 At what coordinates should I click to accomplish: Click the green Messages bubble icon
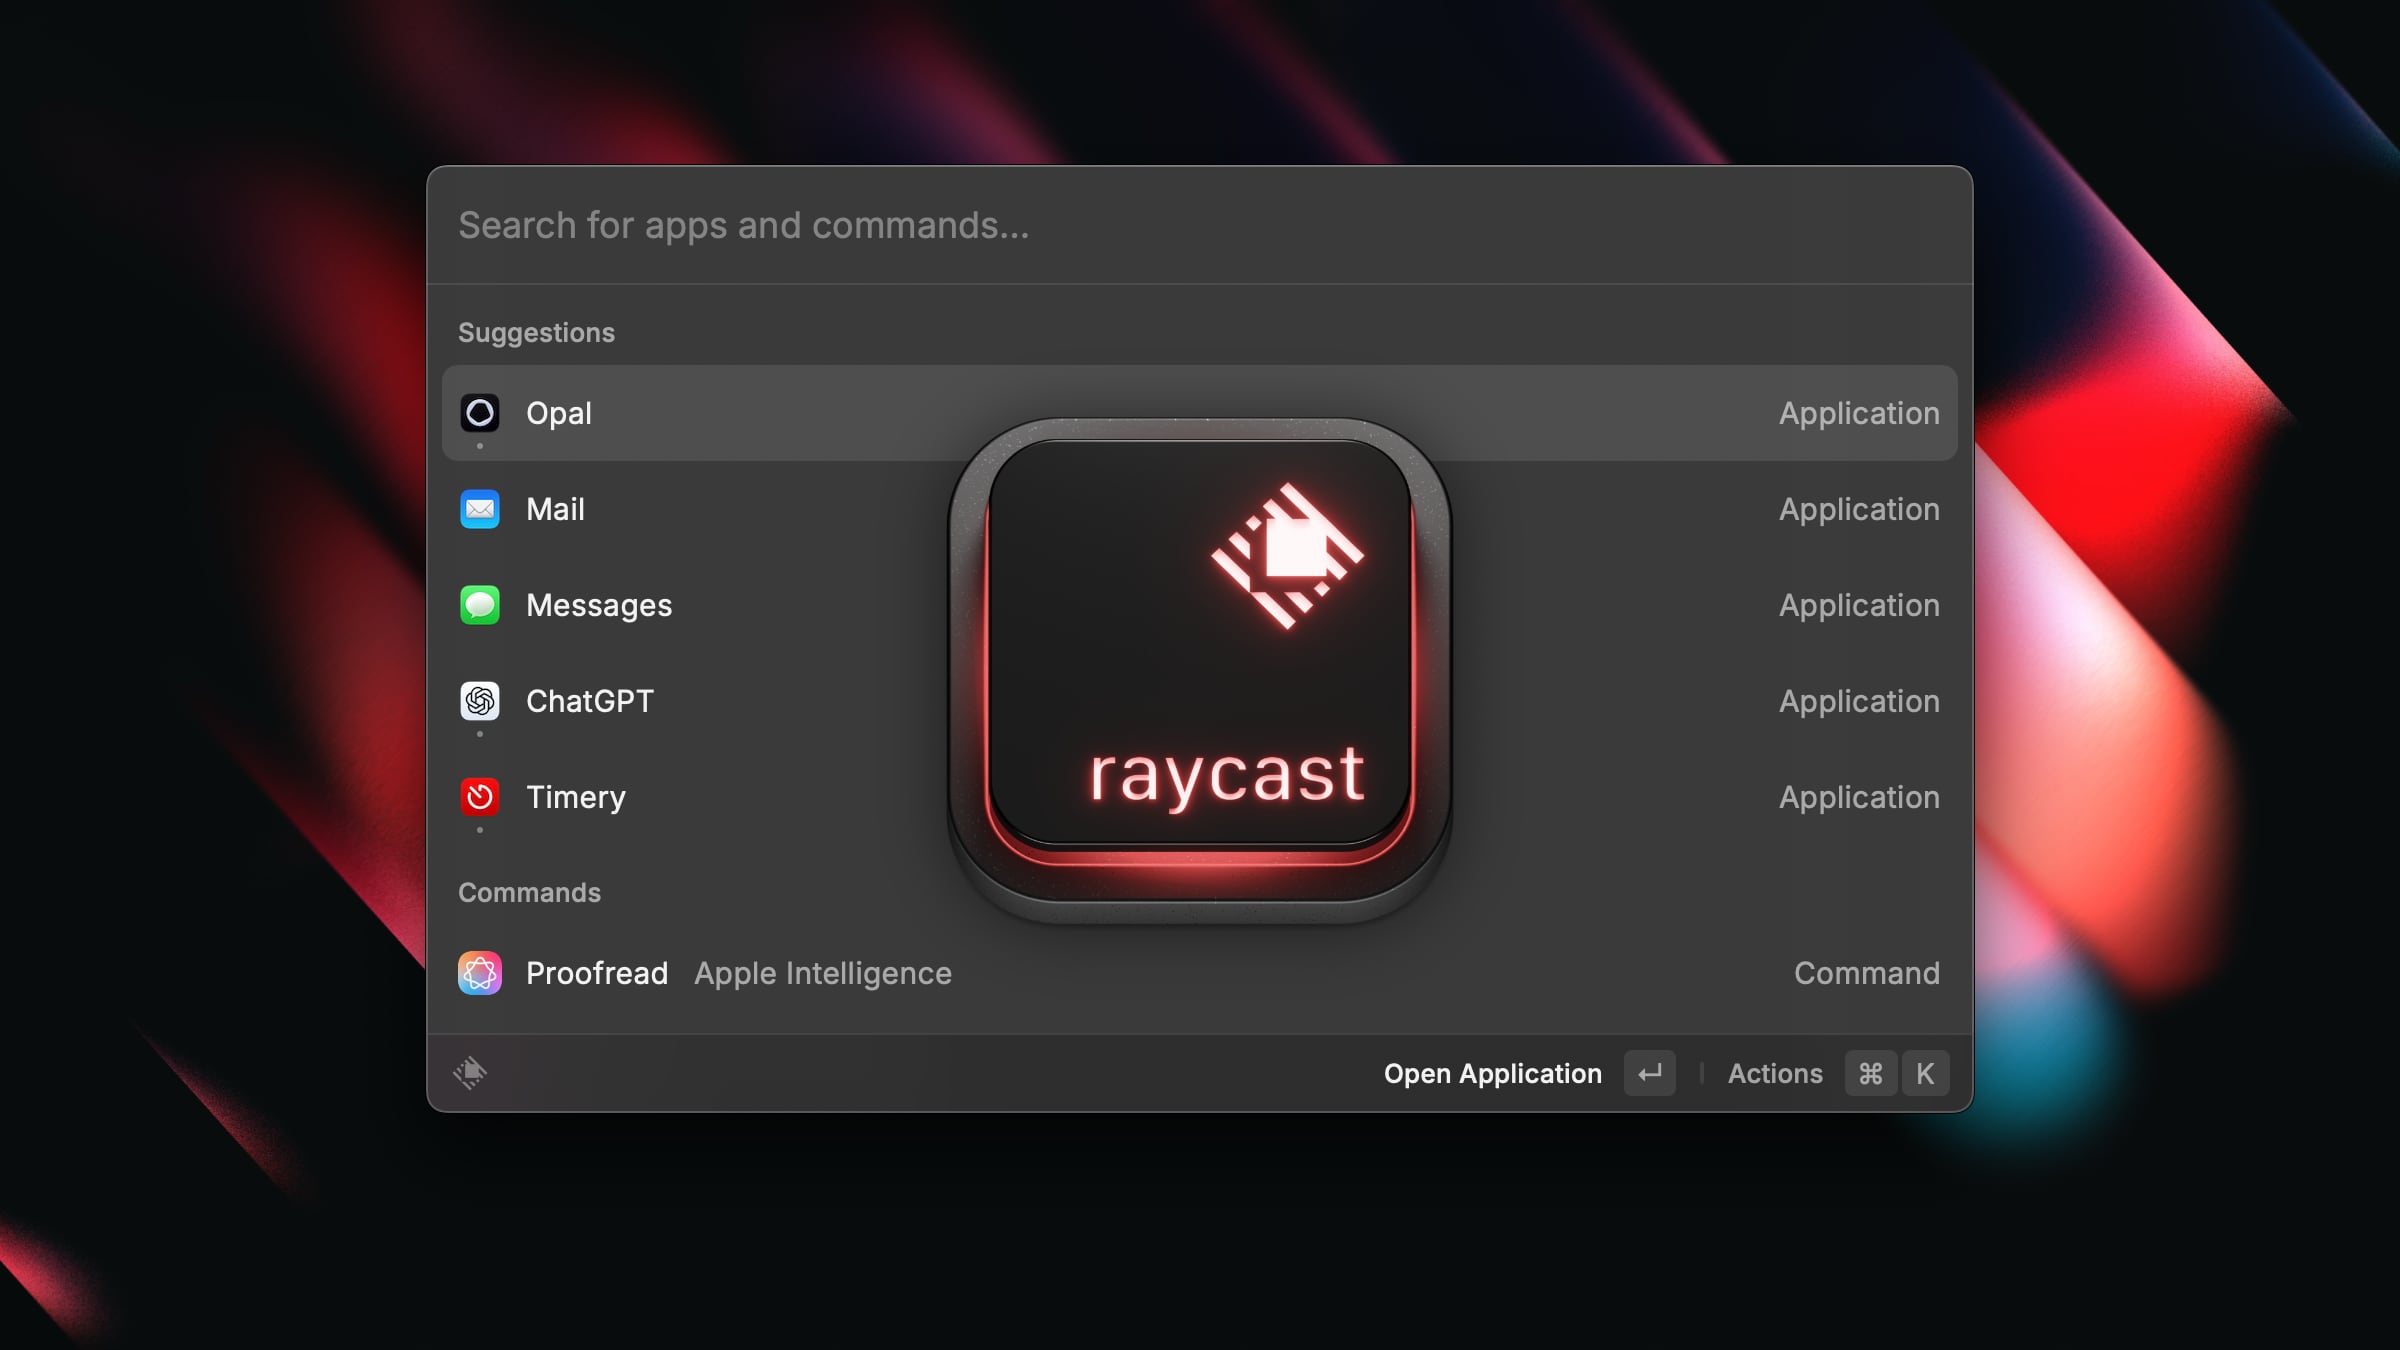[x=480, y=605]
